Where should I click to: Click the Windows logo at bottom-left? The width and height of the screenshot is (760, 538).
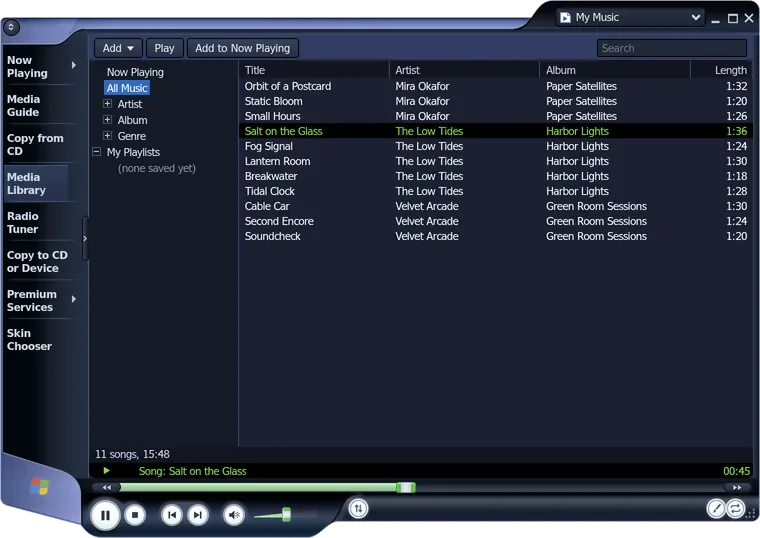tap(40, 486)
